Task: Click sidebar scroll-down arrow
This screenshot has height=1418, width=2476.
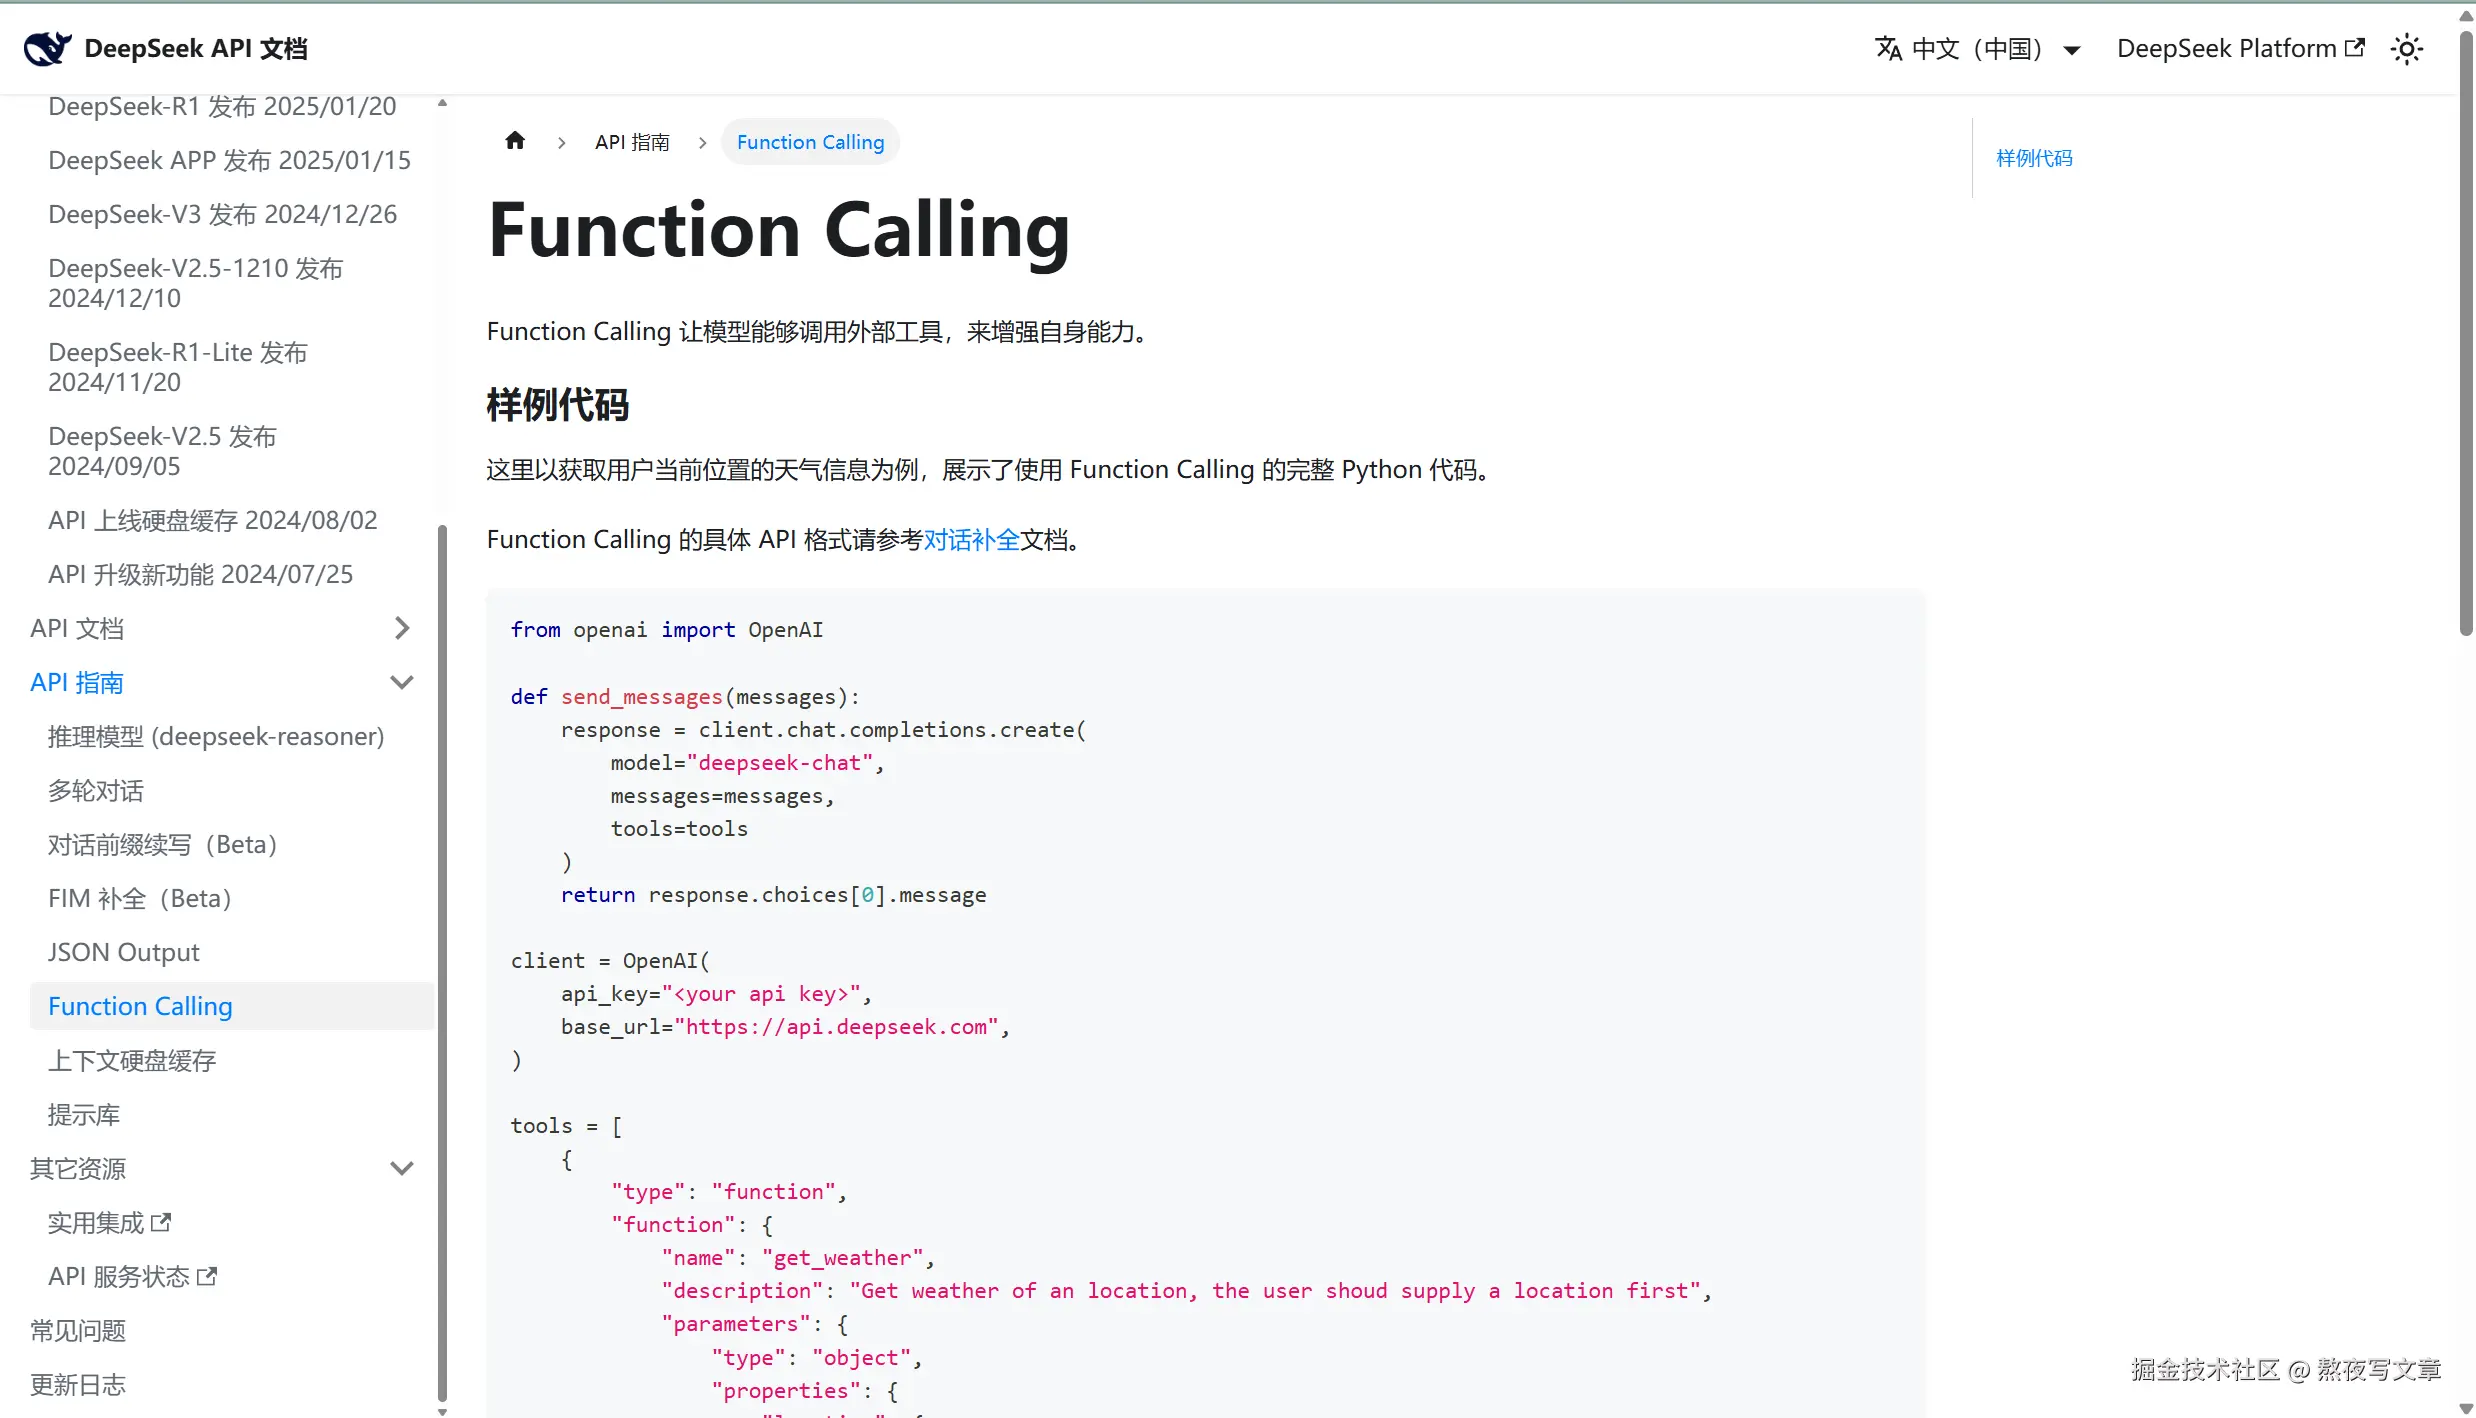Action: [x=442, y=1411]
